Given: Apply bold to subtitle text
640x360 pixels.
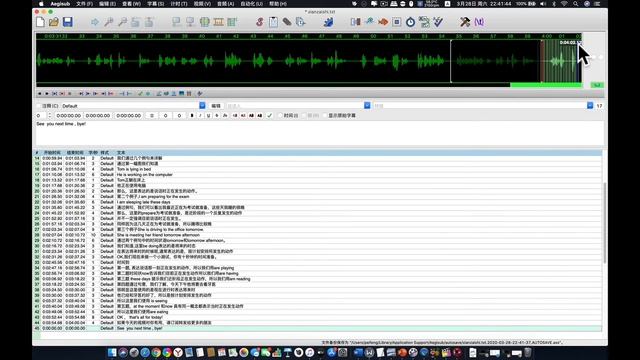Looking at the screenshot, I should (x=192, y=116).
